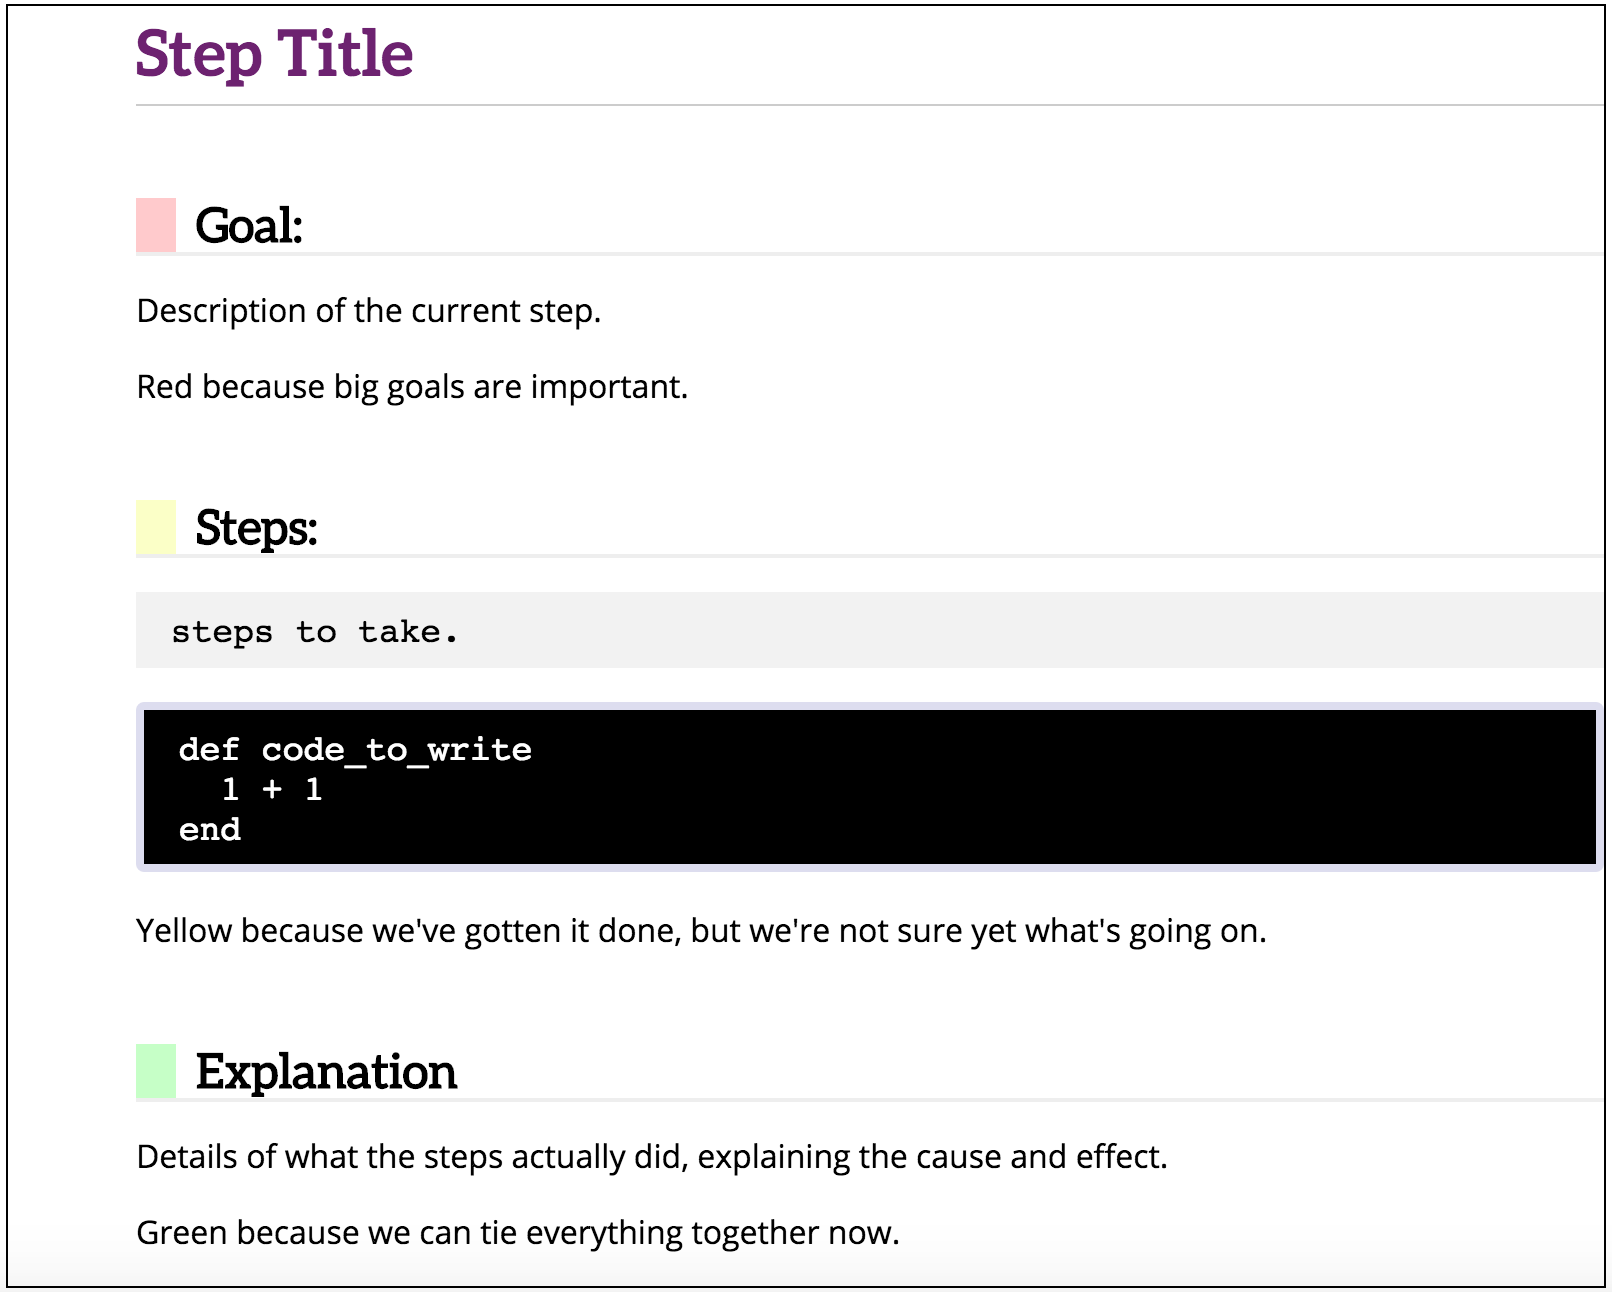Click the 'def' keyword in the code
This screenshot has width=1612, height=1292.
[x=209, y=750]
